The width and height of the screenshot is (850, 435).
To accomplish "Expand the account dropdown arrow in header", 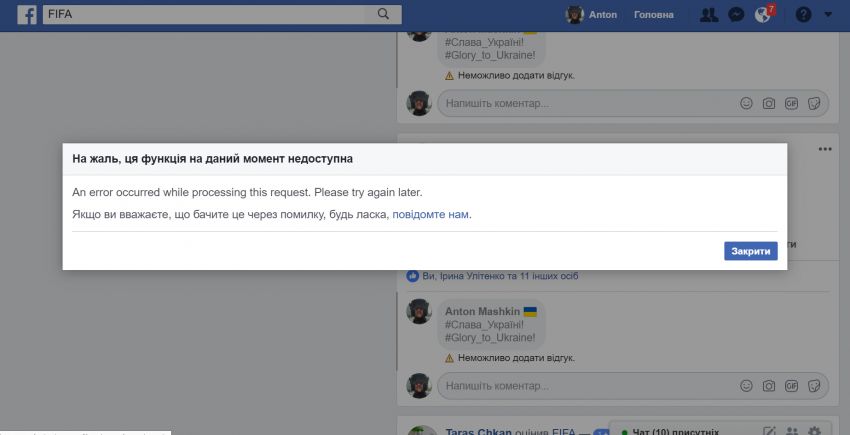I will [x=828, y=15].
